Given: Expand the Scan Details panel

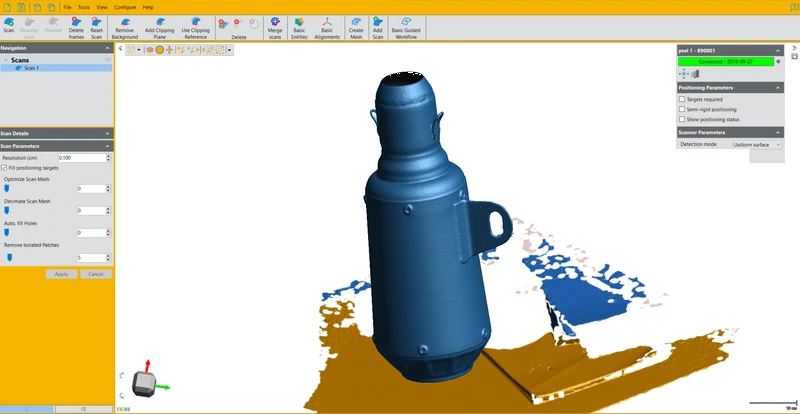Looking at the screenshot, I should (107, 133).
